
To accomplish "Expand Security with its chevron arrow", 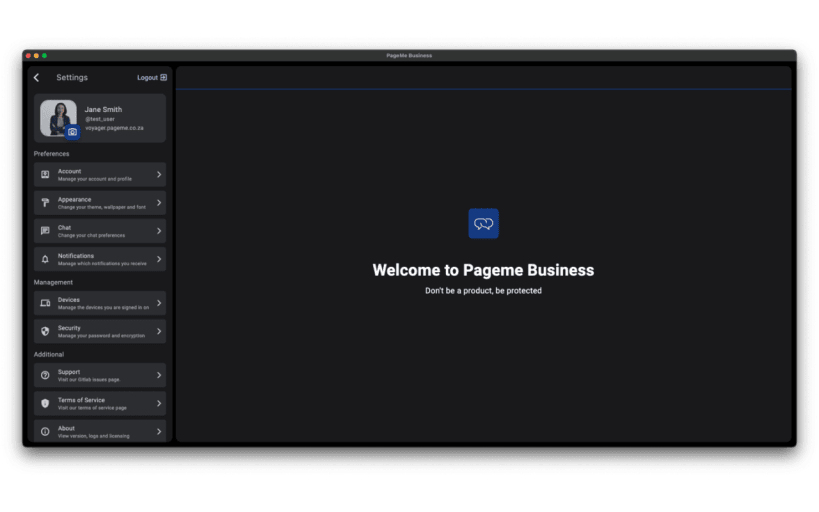I will point(159,331).
